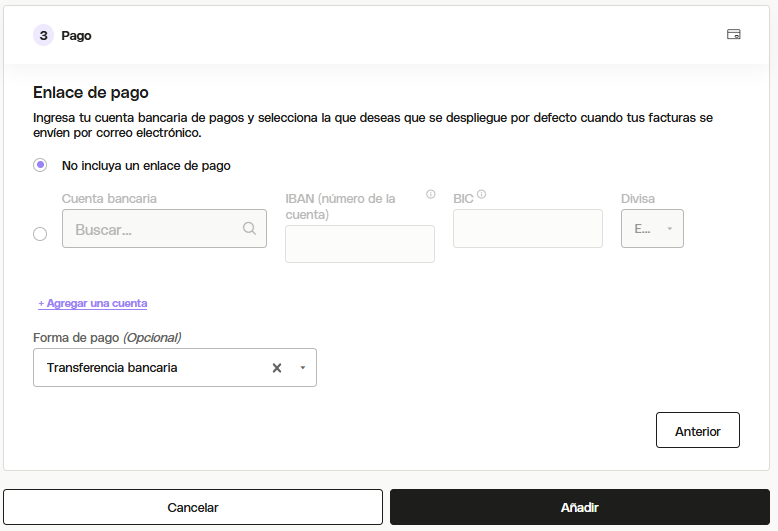Click the payment card icon in header
The height and width of the screenshot is (531, 778).
click(733, 34)
